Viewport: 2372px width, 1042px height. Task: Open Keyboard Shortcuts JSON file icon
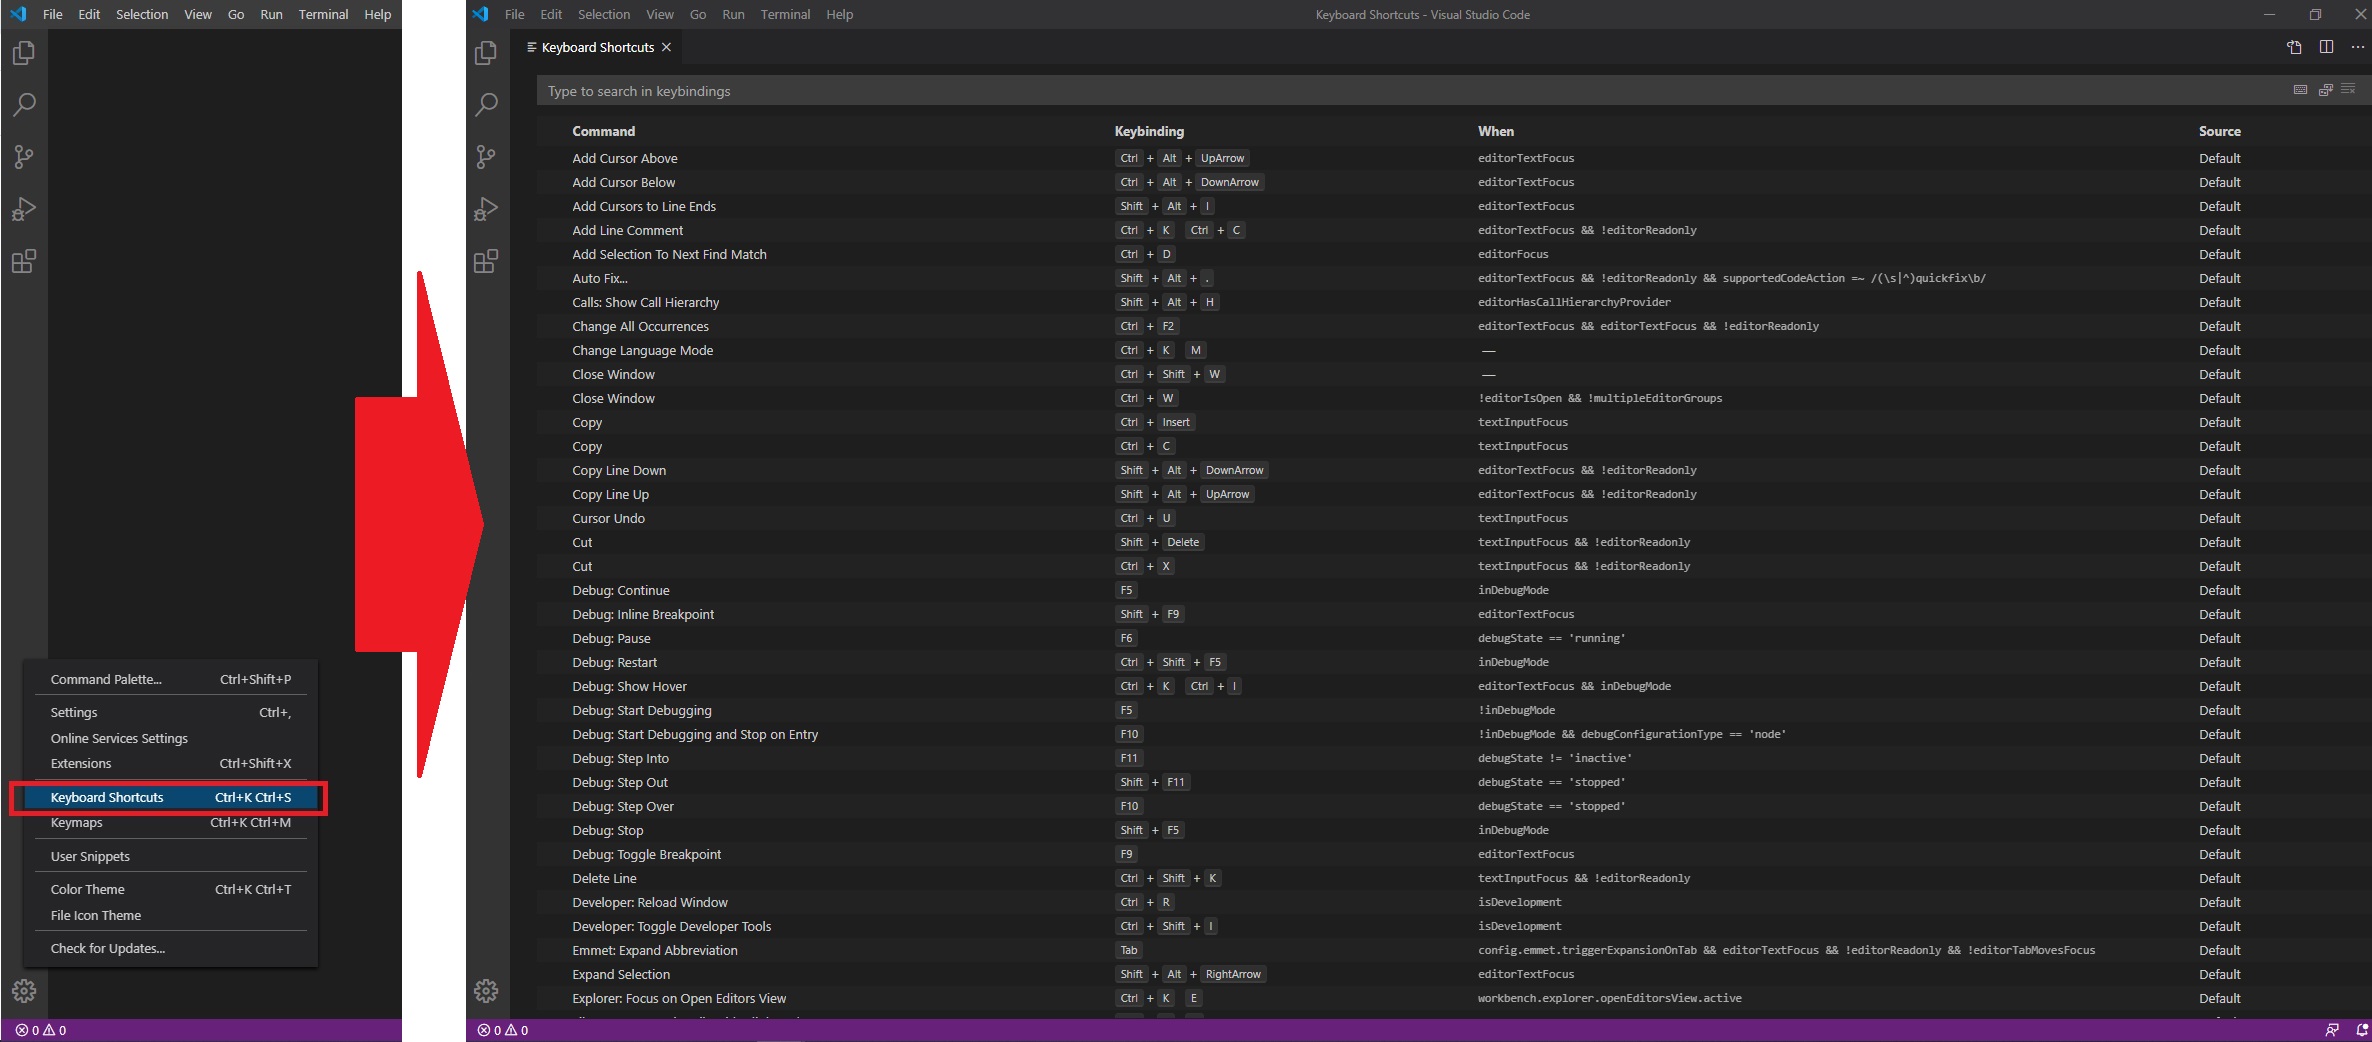coord(2295,47)
